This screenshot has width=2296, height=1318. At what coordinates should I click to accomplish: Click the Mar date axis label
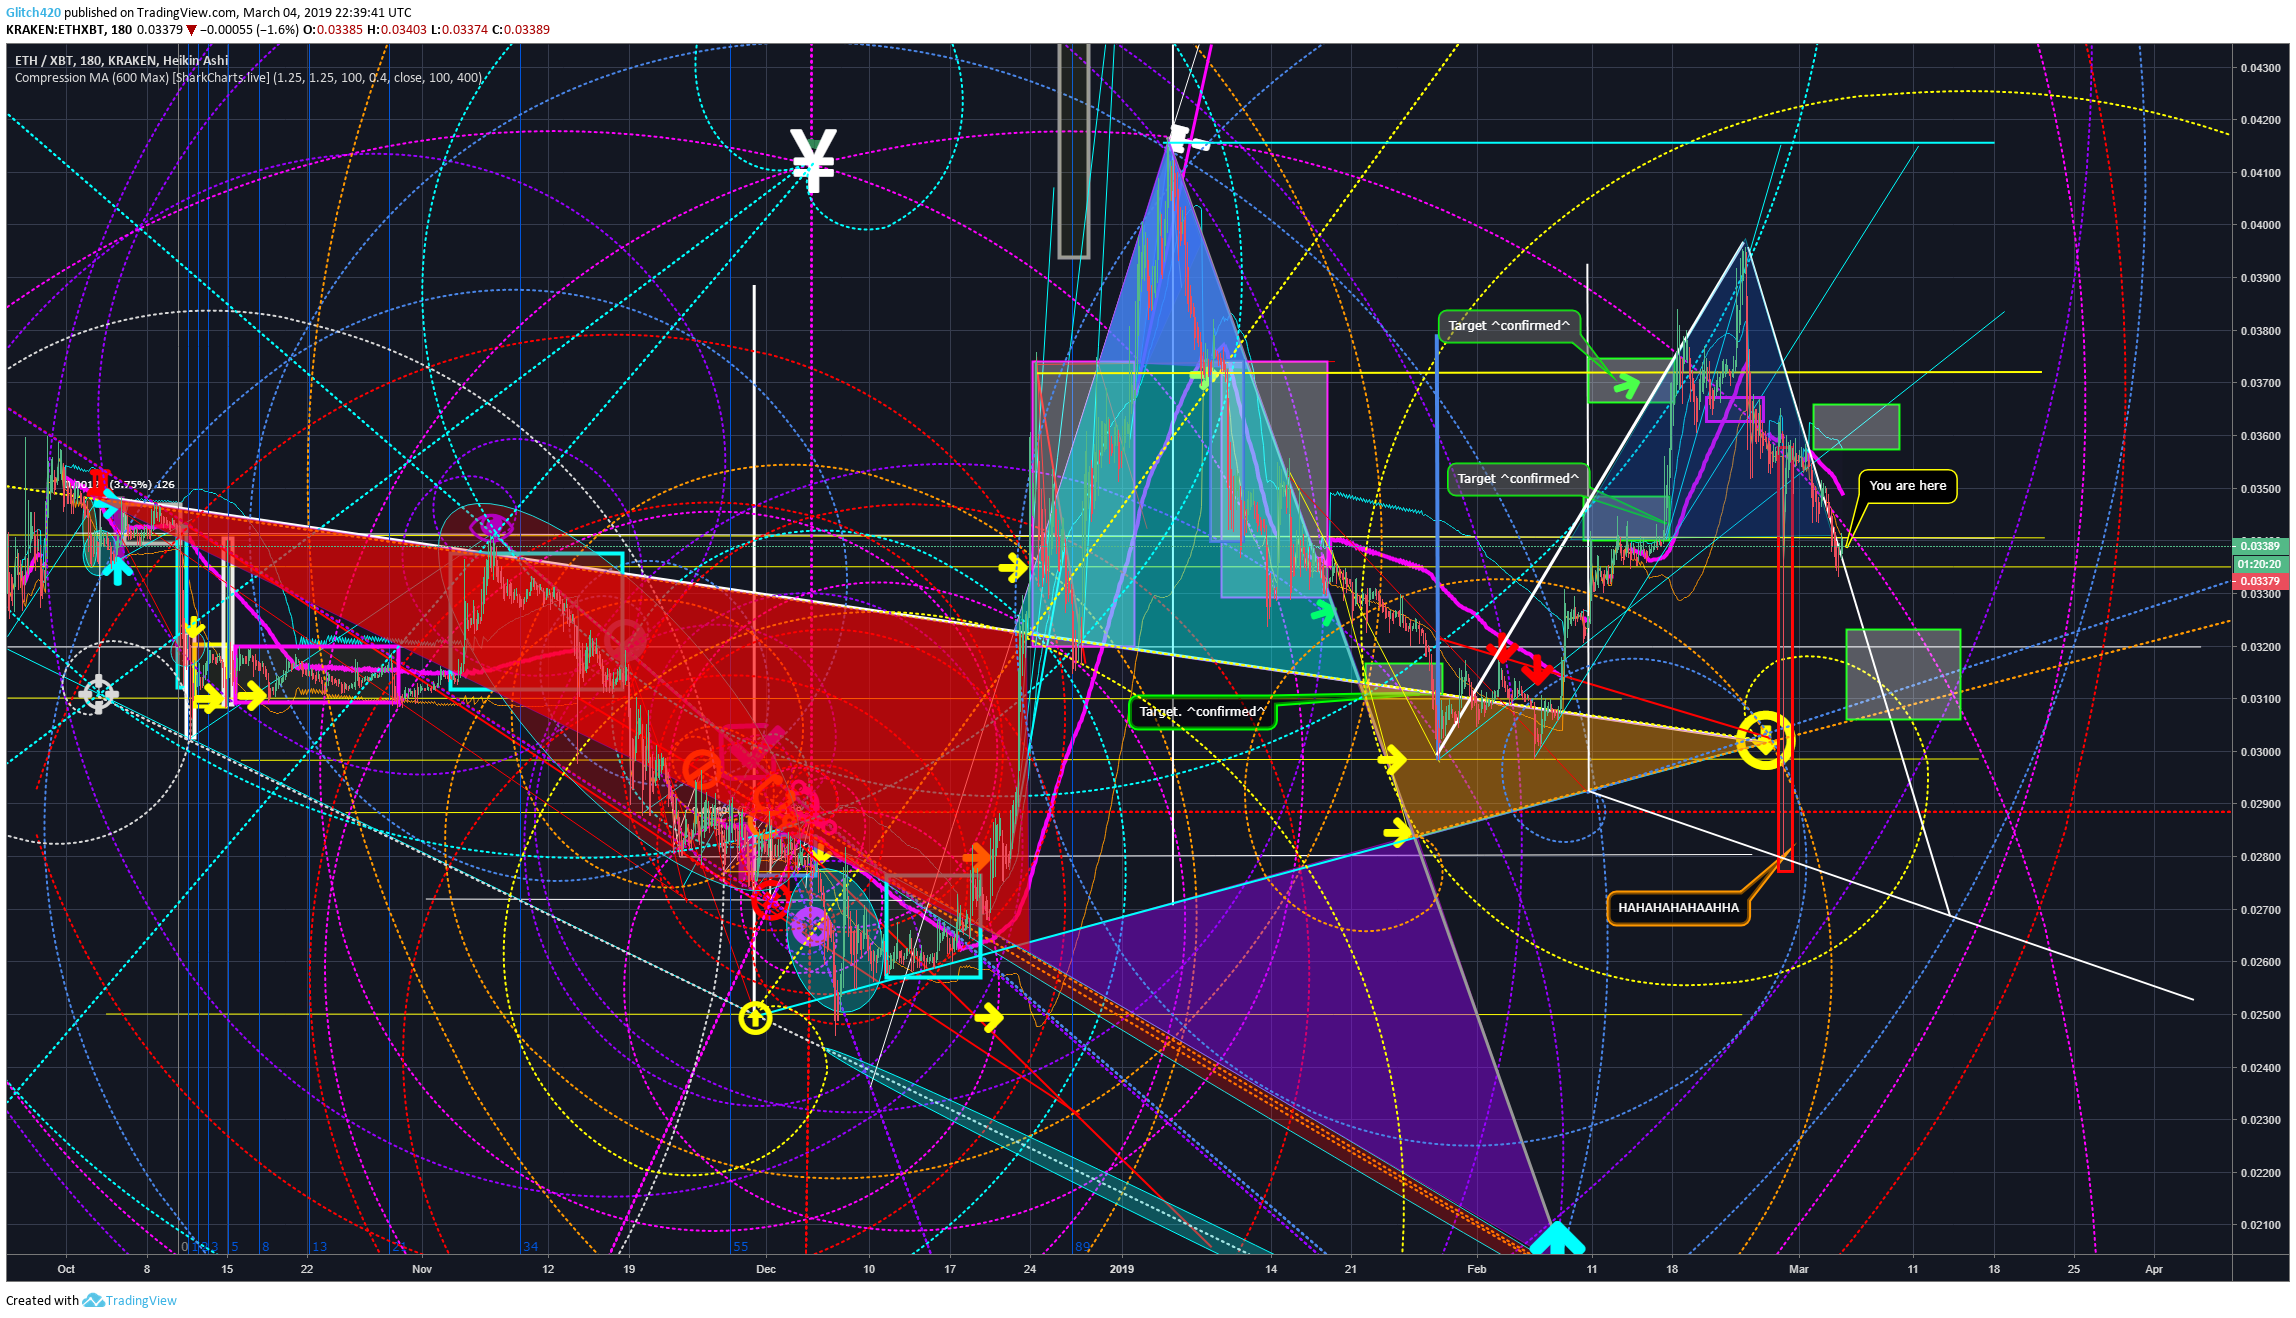pos(1799,1269)
